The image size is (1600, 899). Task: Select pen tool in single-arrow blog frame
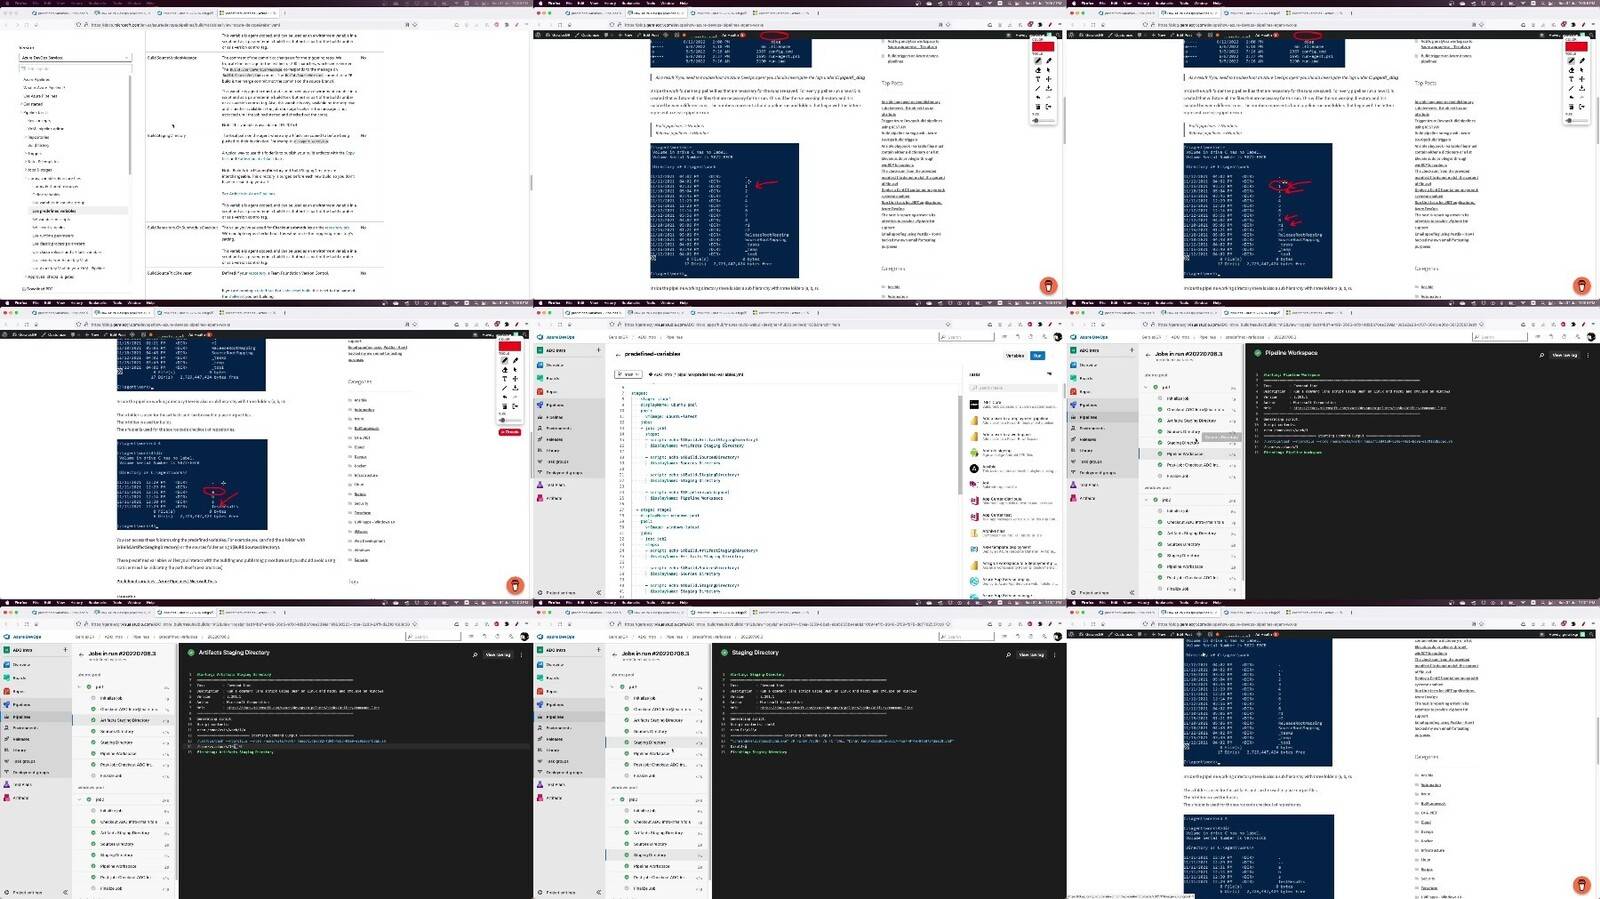click(x=1038, y=61)
